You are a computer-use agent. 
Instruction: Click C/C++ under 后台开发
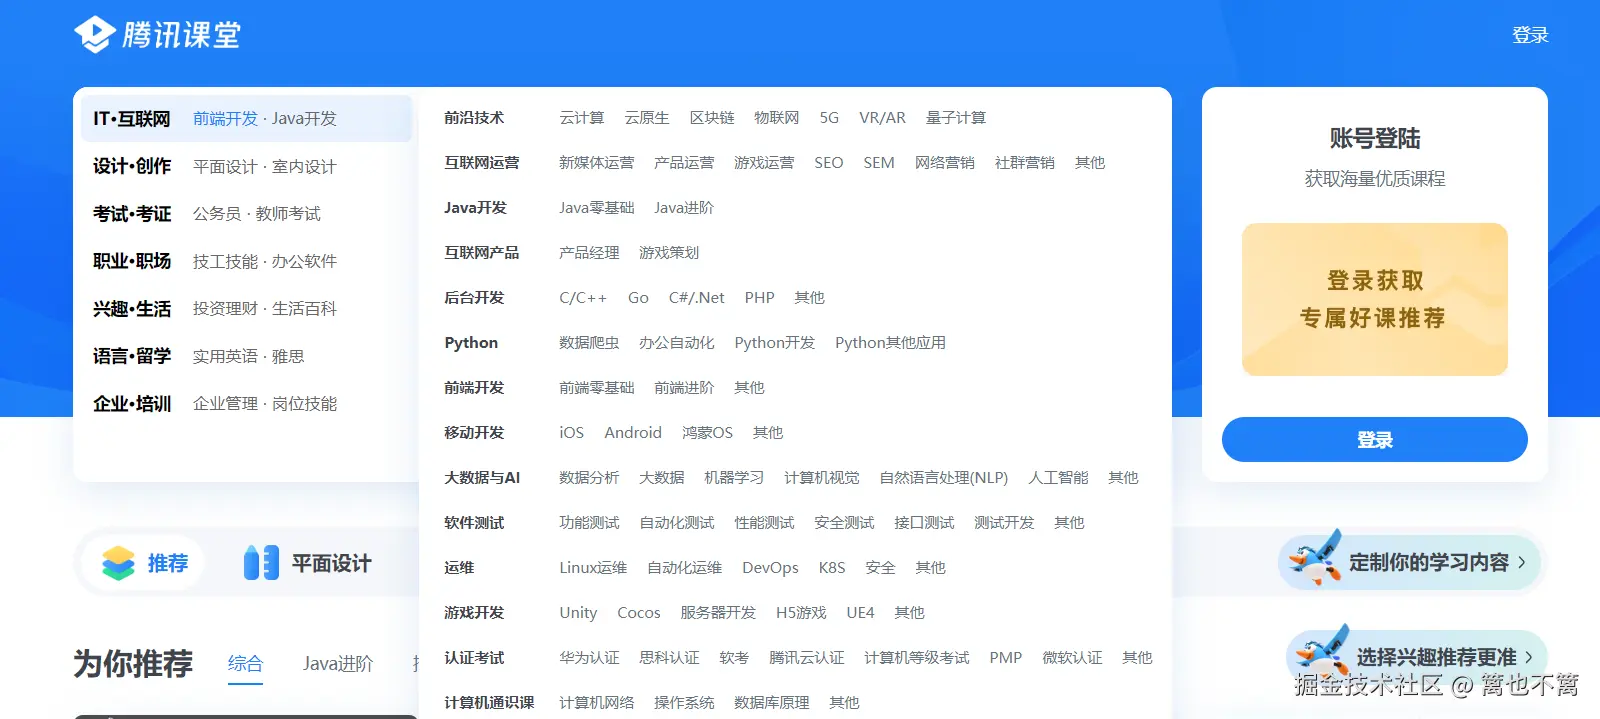pos(583,298)
